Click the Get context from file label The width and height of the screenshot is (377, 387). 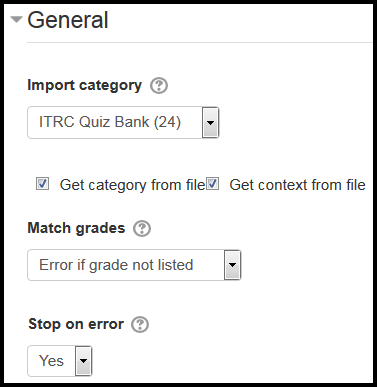click(x=297, y=185)
